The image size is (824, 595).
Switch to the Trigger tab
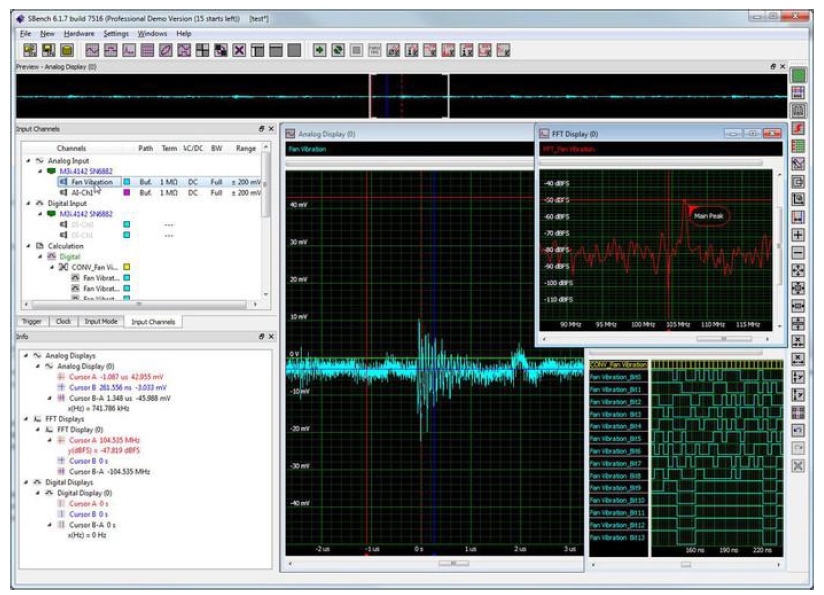pyautogui.click(x=32, y=321)
